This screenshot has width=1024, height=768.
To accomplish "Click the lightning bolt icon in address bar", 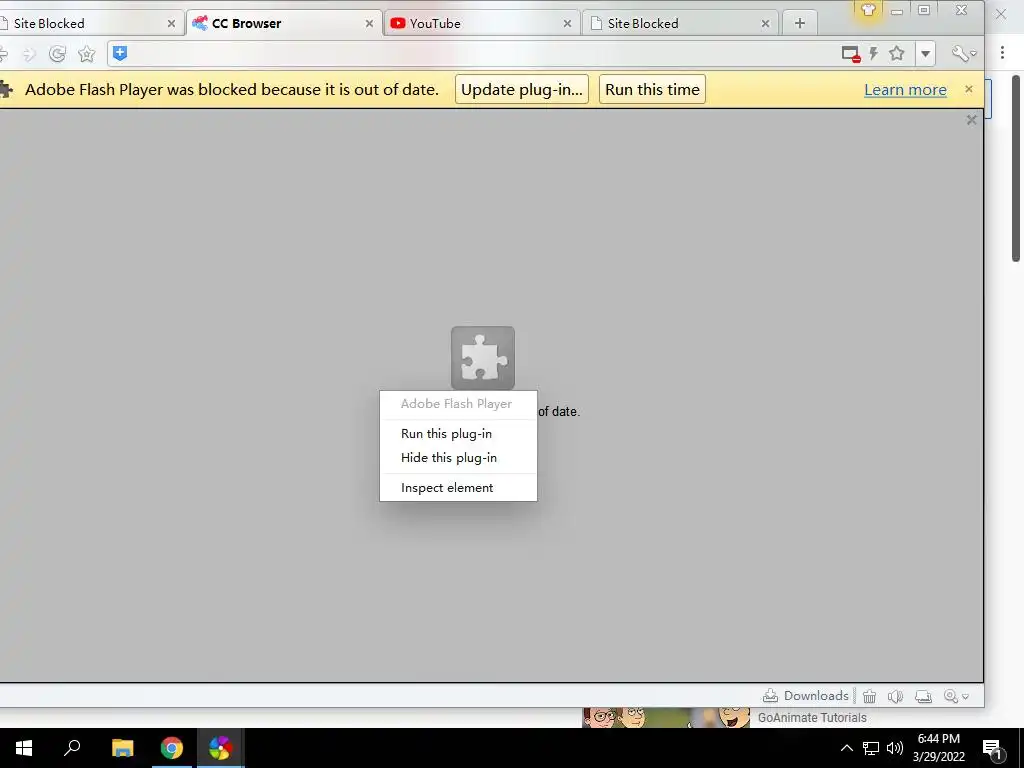I will coord(873,54).
